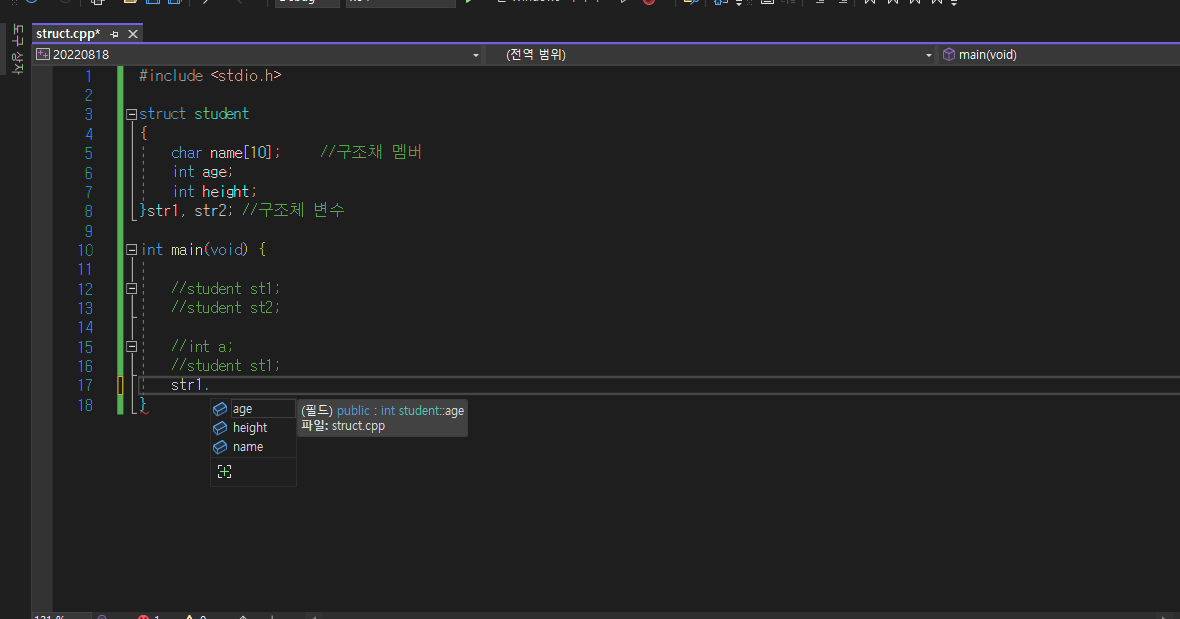The height and width of the screenshot is (619, 1180).
Task: Open the 도구 상자 side panel tab
Action: tap(18, 50)
